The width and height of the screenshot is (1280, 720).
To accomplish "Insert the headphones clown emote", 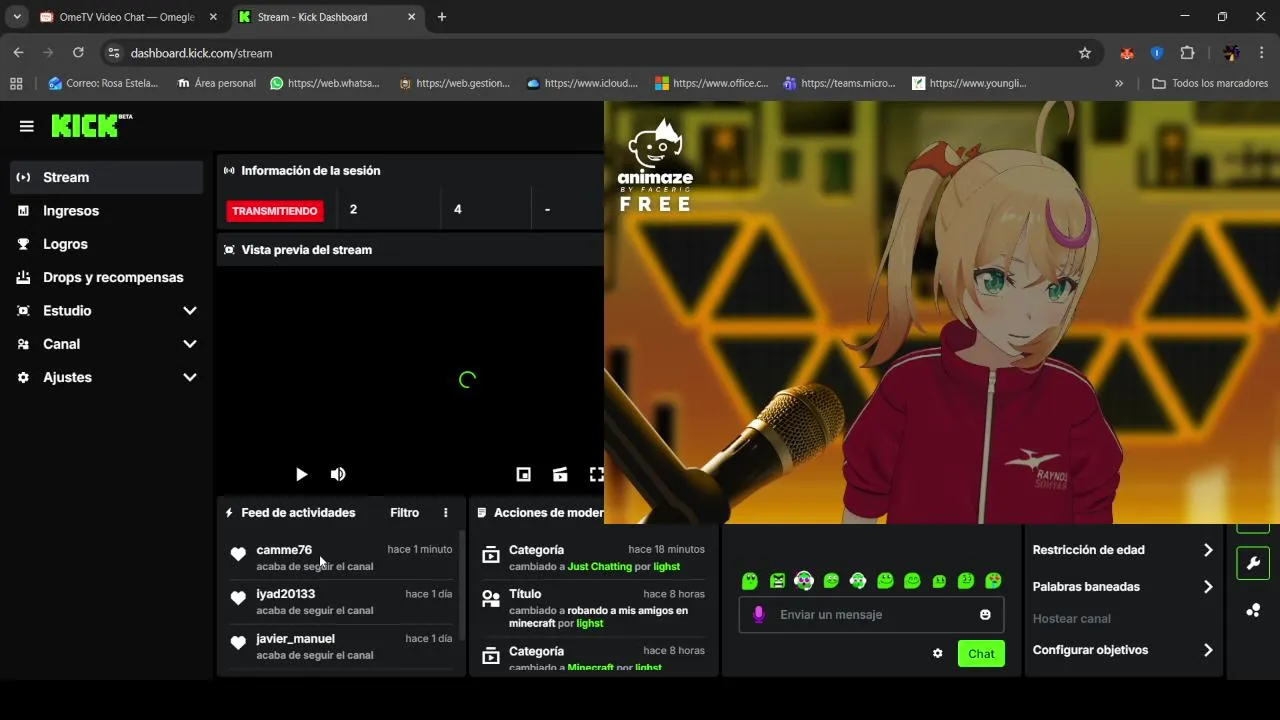I will click(804, 580).
